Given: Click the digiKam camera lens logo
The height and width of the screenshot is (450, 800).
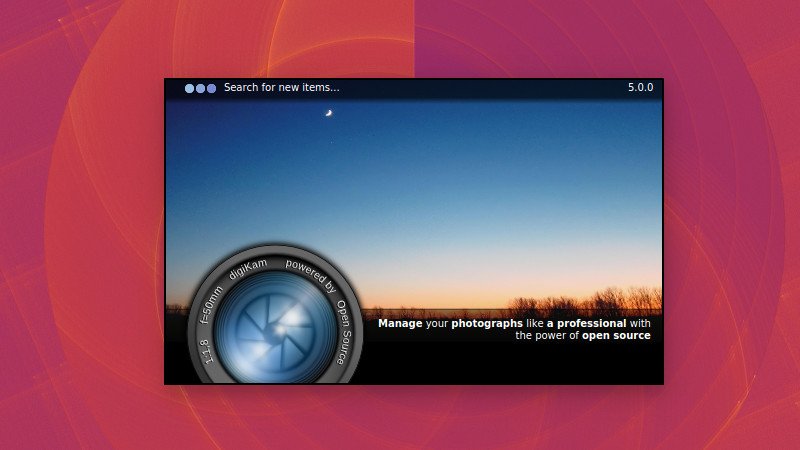Looking at the screenshot, I should (x=276, y=314).
